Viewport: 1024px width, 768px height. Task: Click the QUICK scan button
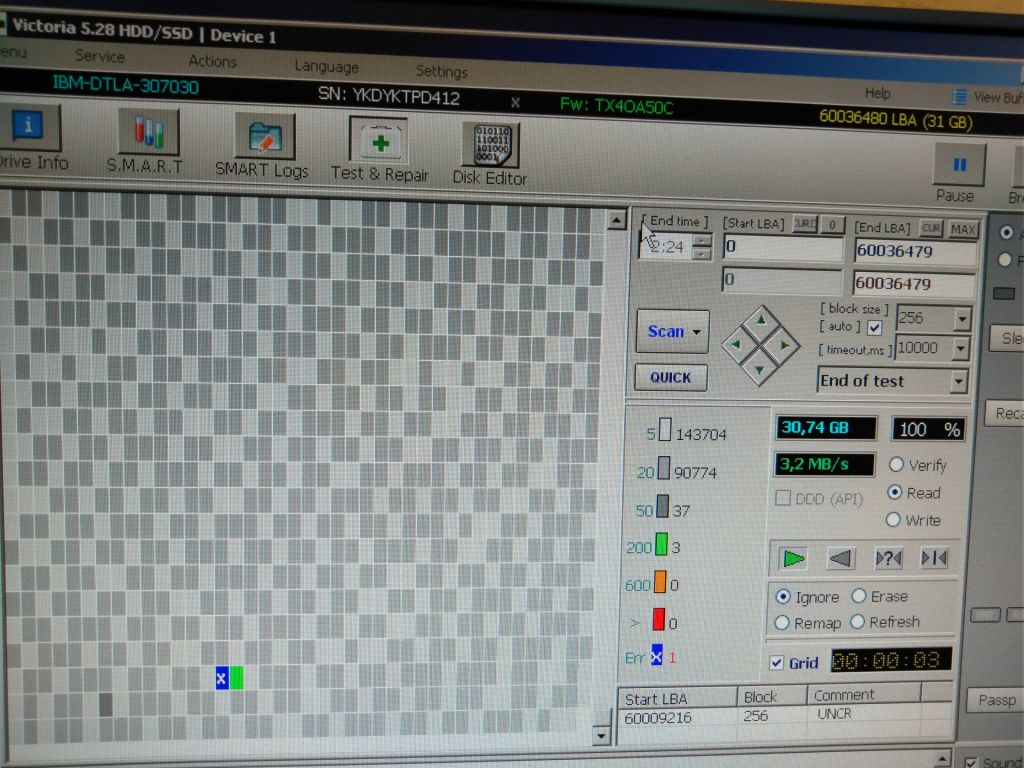[x=671, y=377]
